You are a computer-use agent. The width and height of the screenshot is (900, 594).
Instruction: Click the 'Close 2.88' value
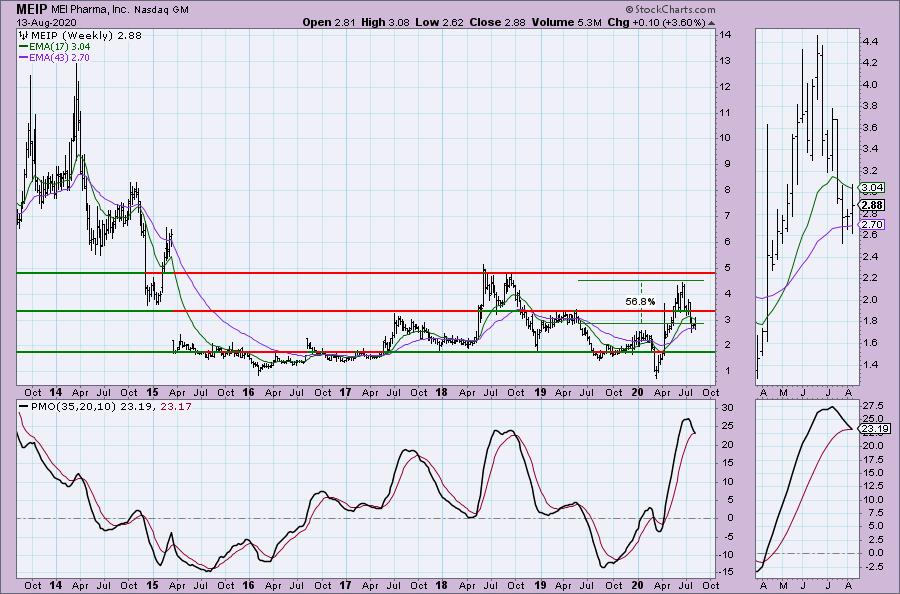[x=498, y=22]
